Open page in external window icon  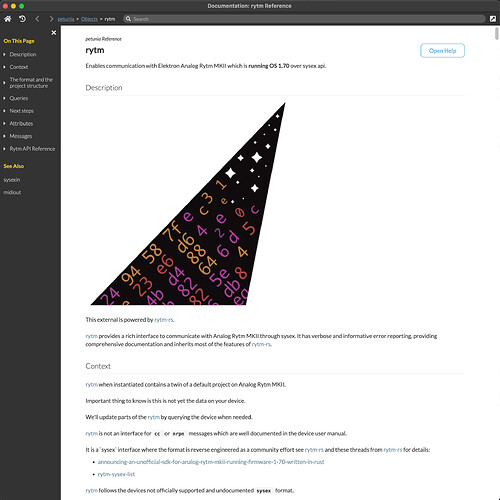[x=493, y=19]
